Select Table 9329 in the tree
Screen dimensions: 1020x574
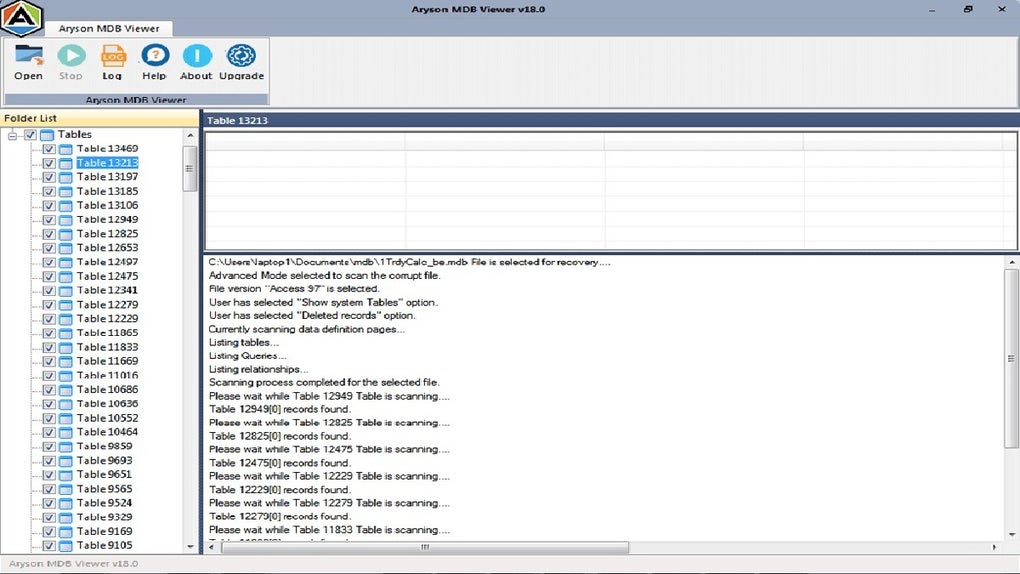(x=104, y=517)
